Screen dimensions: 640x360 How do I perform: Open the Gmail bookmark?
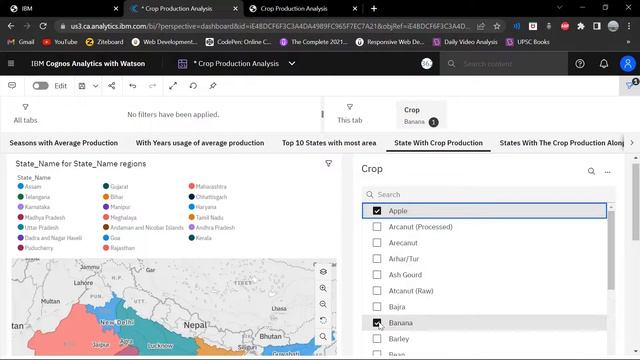[x=21, y=42]
